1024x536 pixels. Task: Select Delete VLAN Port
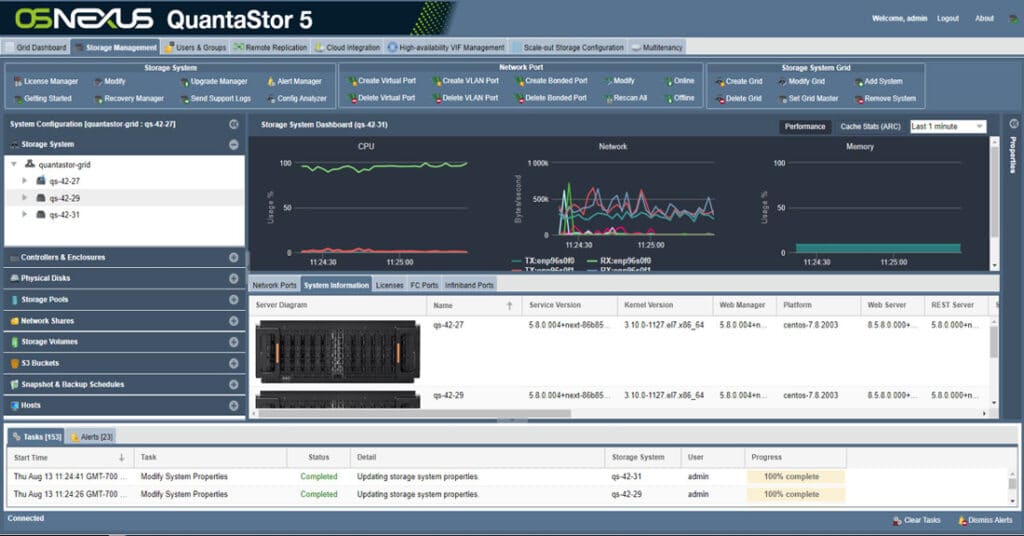pyautogui.click(x=466, y=98)
